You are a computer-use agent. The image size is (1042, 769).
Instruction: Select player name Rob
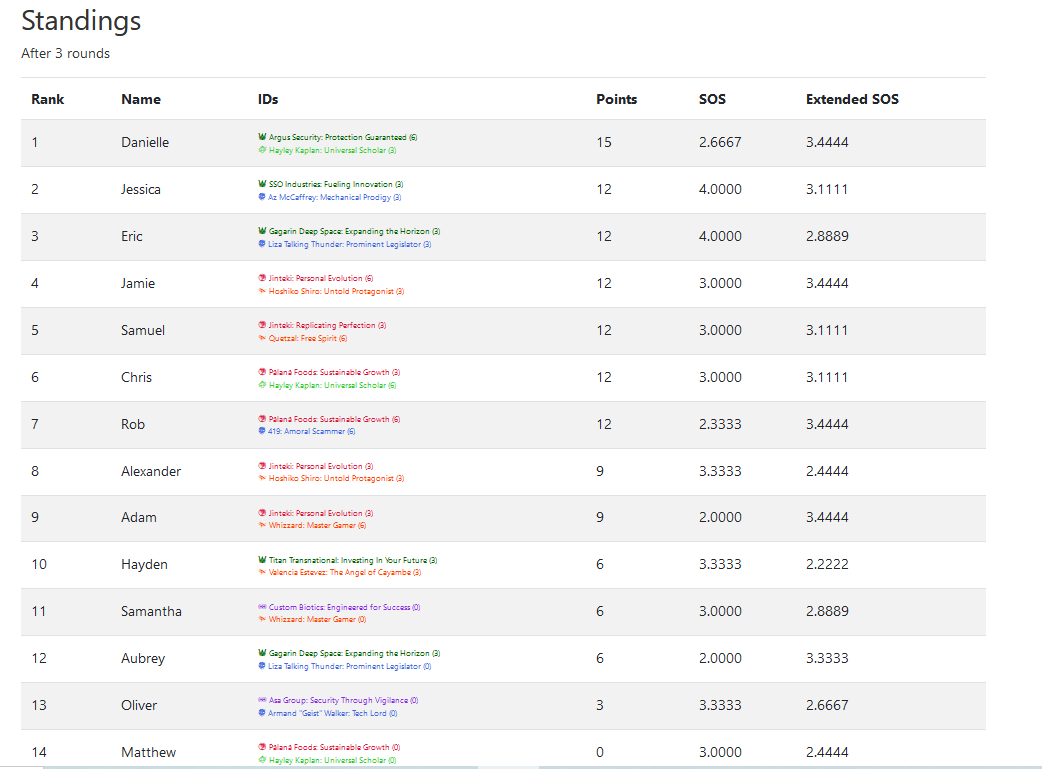point(133,424)
